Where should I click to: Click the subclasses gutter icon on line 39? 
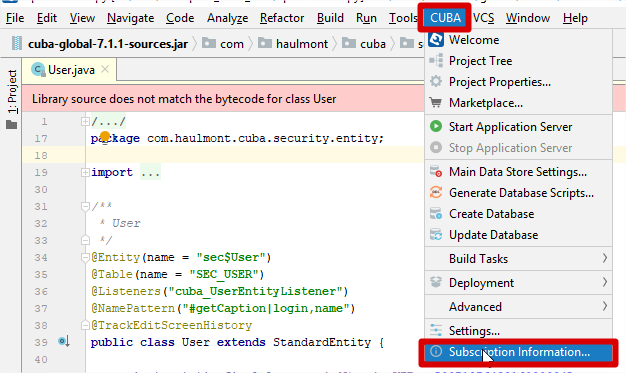64,342
